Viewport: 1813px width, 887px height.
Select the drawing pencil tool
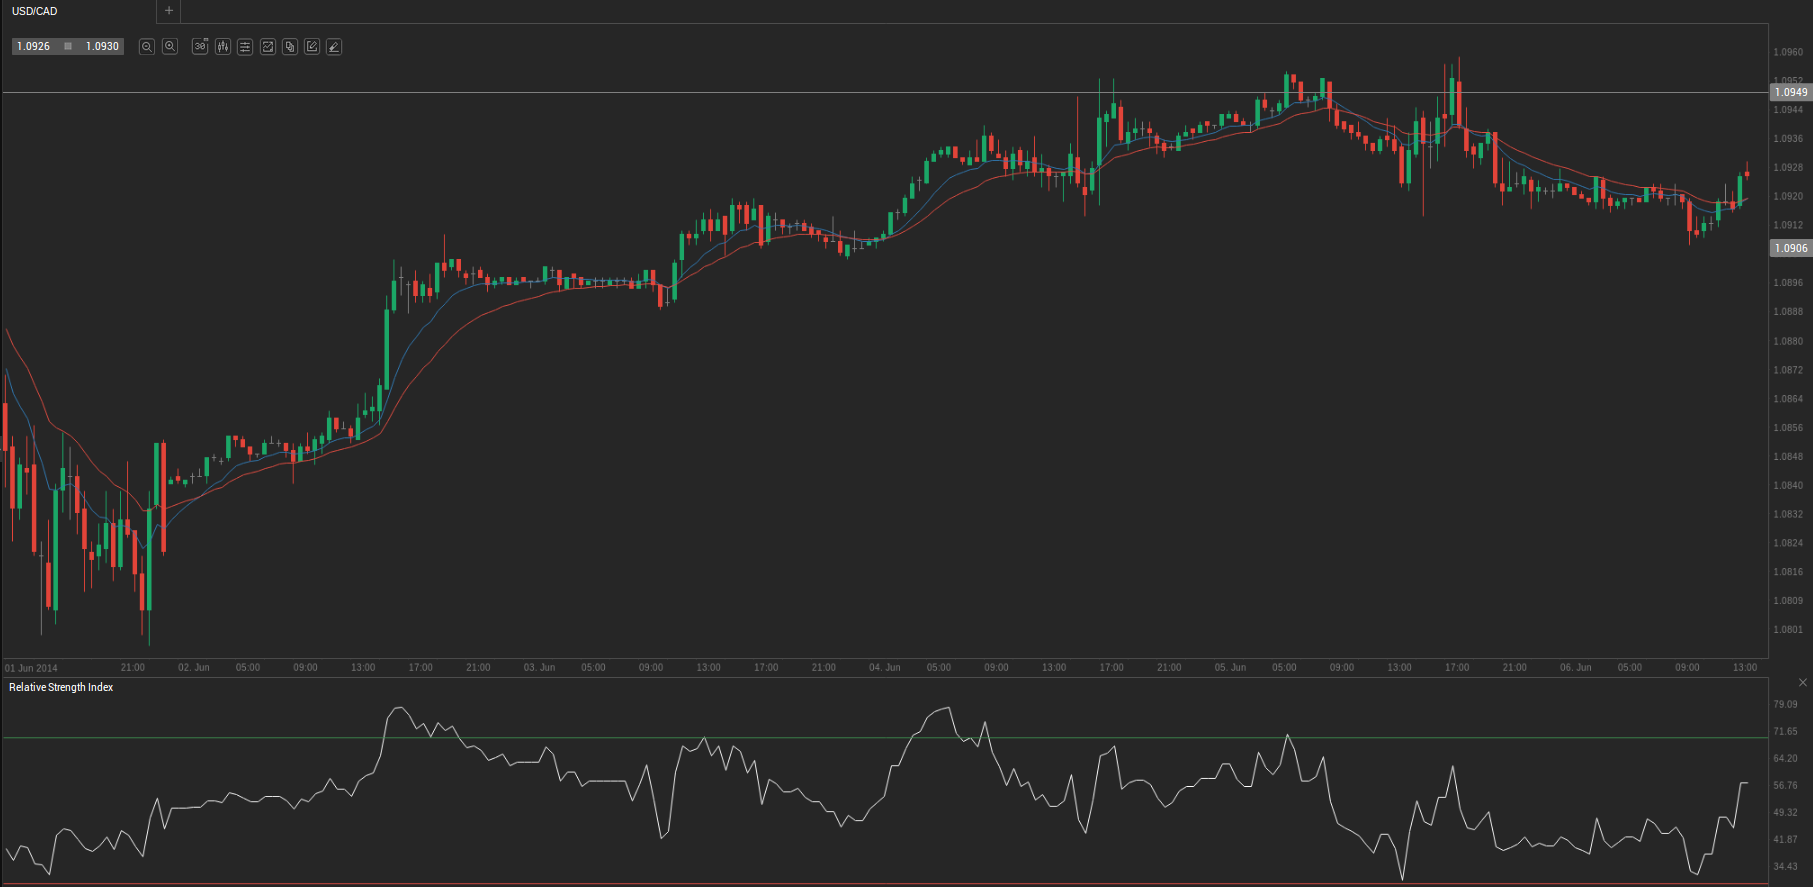(334, 47)
